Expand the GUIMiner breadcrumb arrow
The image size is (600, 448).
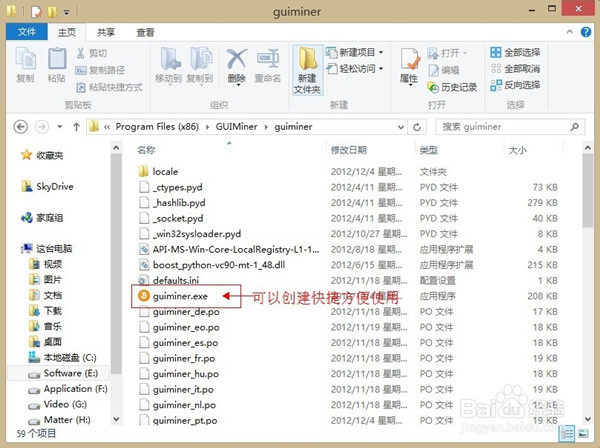[x=266, y=127]
